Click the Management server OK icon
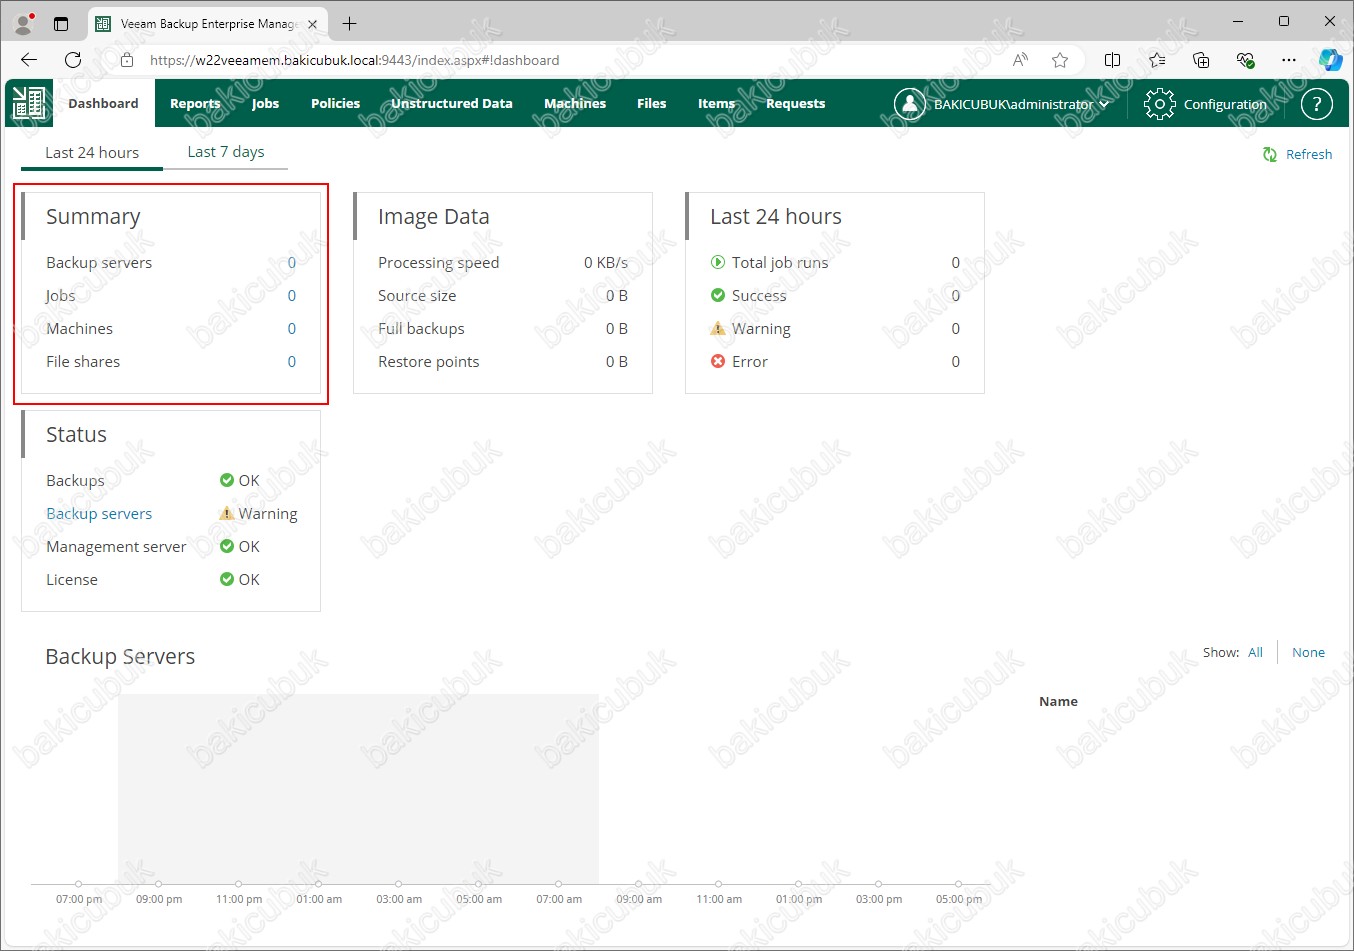This screenshot has width=1354, height=951. point(227,546)
